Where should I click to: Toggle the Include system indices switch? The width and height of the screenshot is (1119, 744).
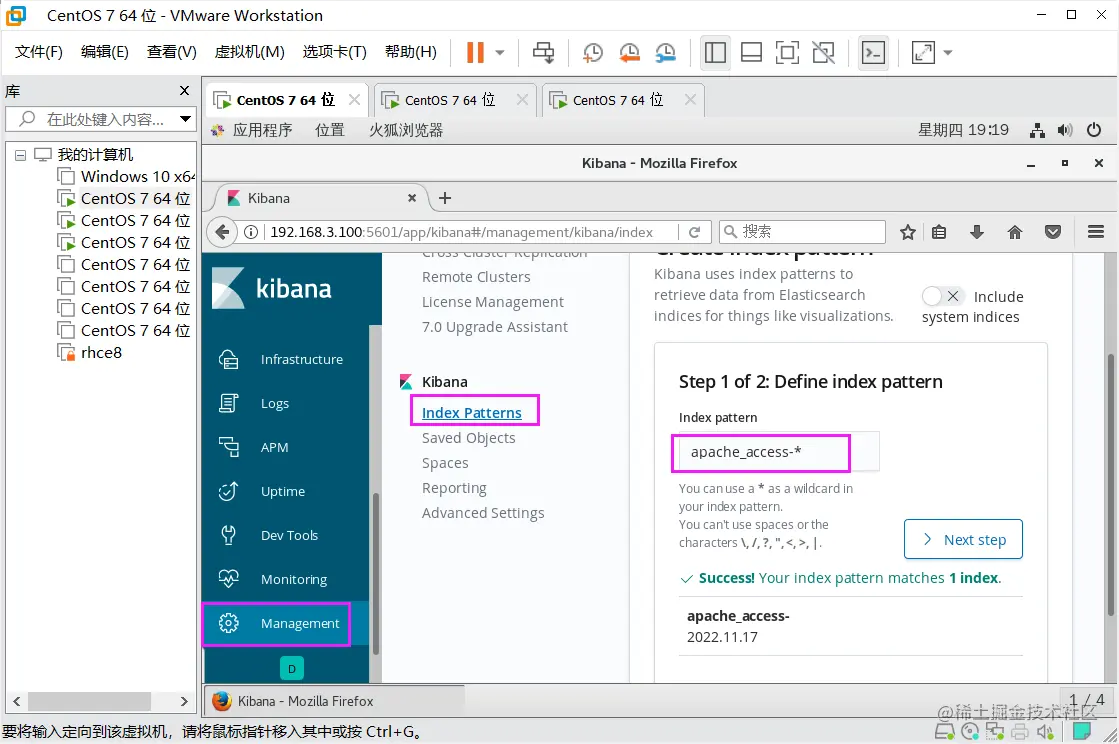tap(943, 296)
